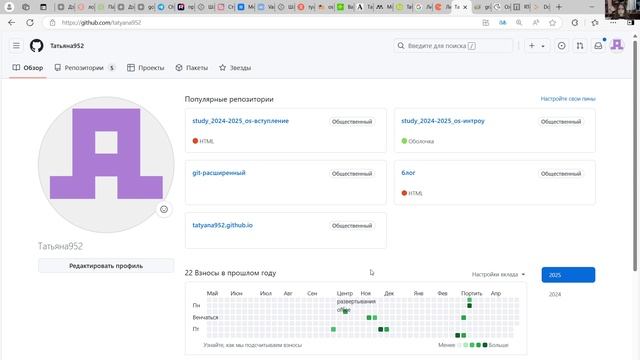Open the GitHub hamburger navigation menu
Screen dimensions: 640x360
click(x=16, y=46)
